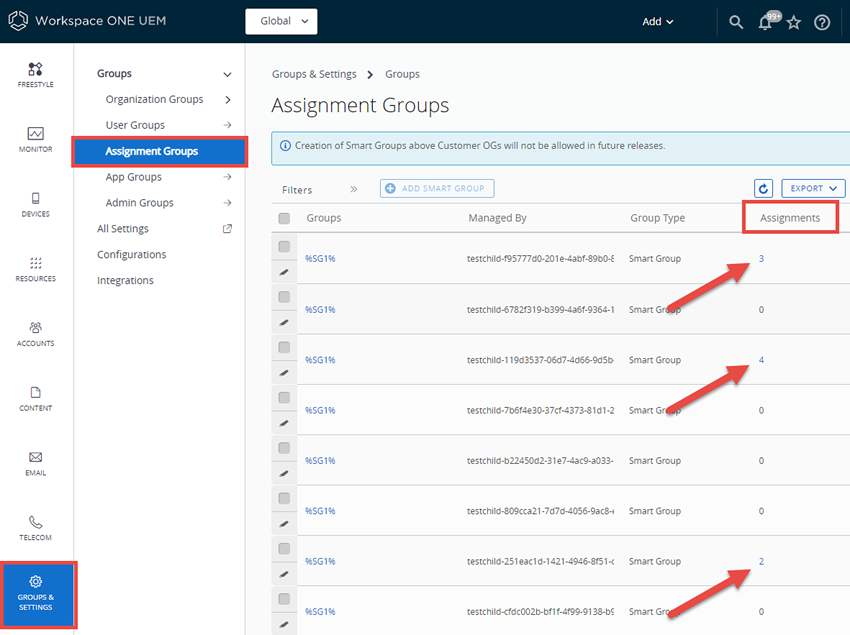Viewport: 850px width, 635px height.
Task: Open All Settings external link icon
Action: pyautogui.click(x=227, y=229)
